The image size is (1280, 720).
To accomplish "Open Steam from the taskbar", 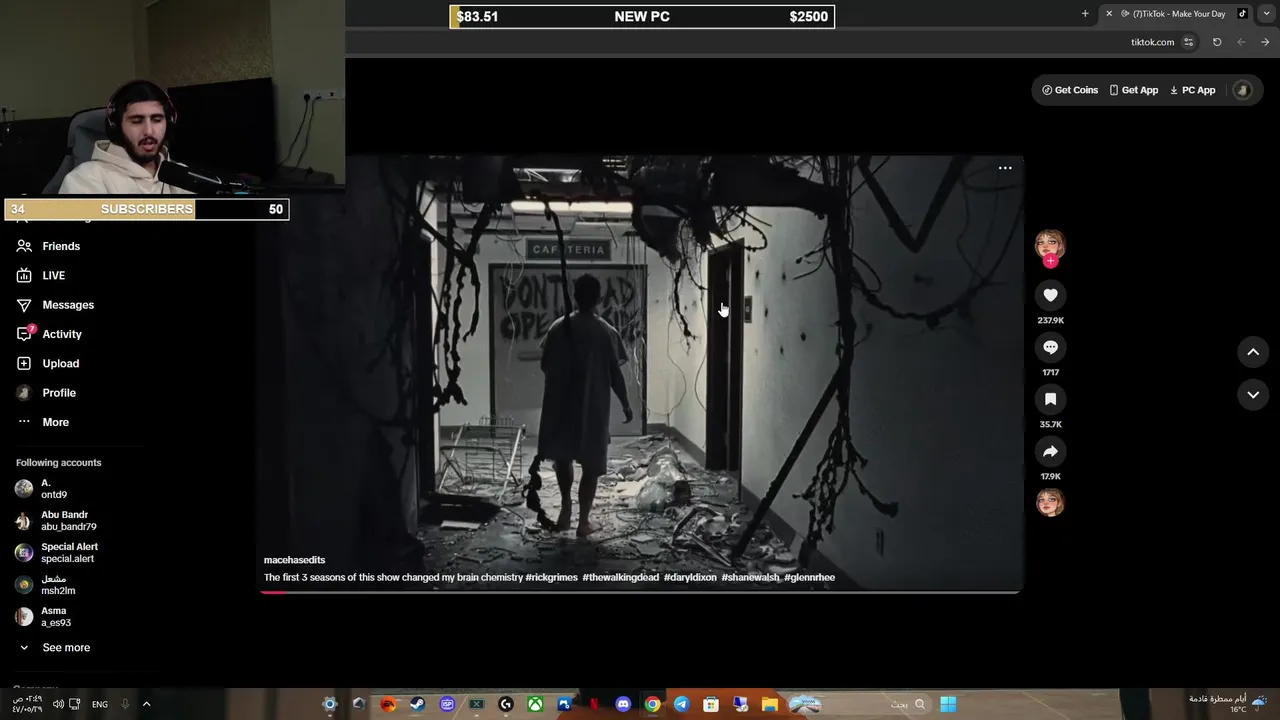I will click(418, 704).
